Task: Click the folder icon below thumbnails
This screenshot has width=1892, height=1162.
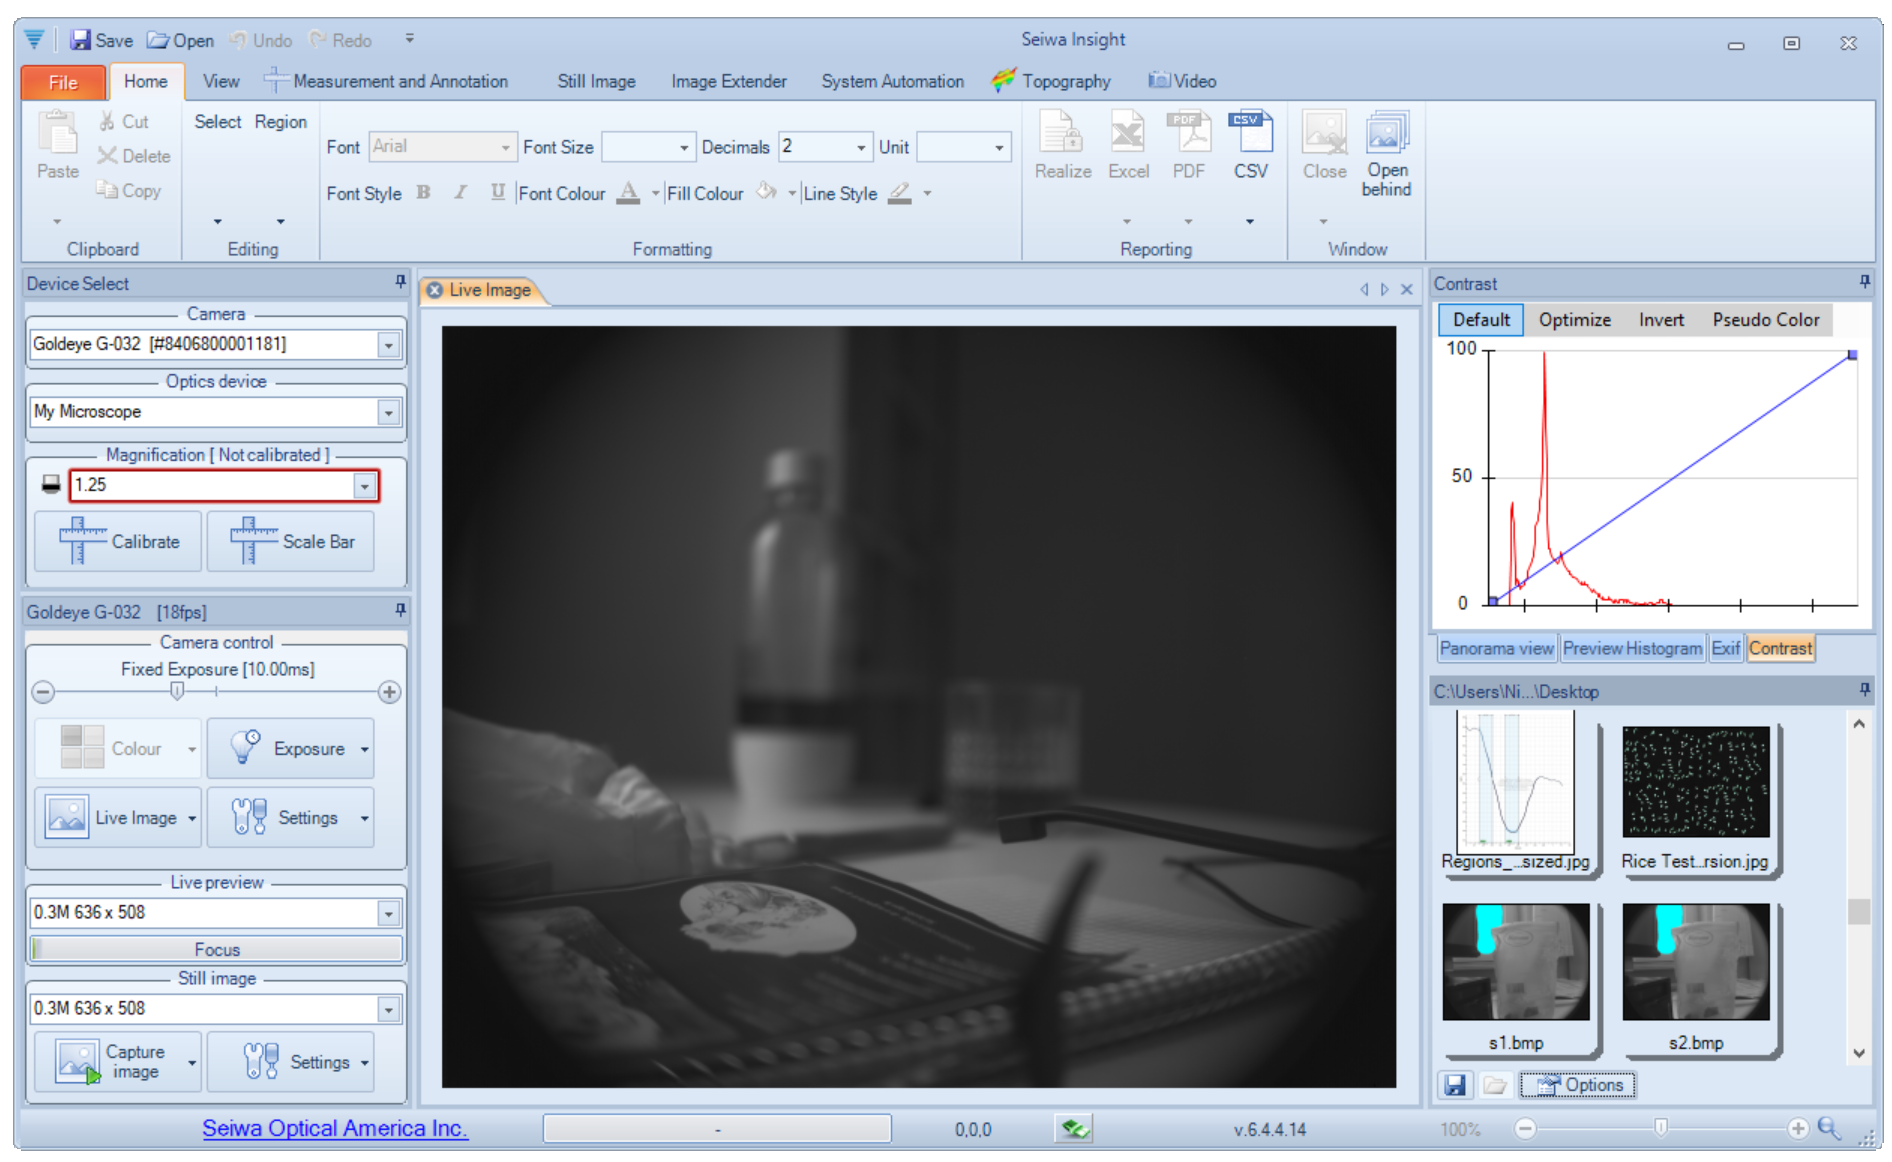Action: click(x=1494, y=1085)
